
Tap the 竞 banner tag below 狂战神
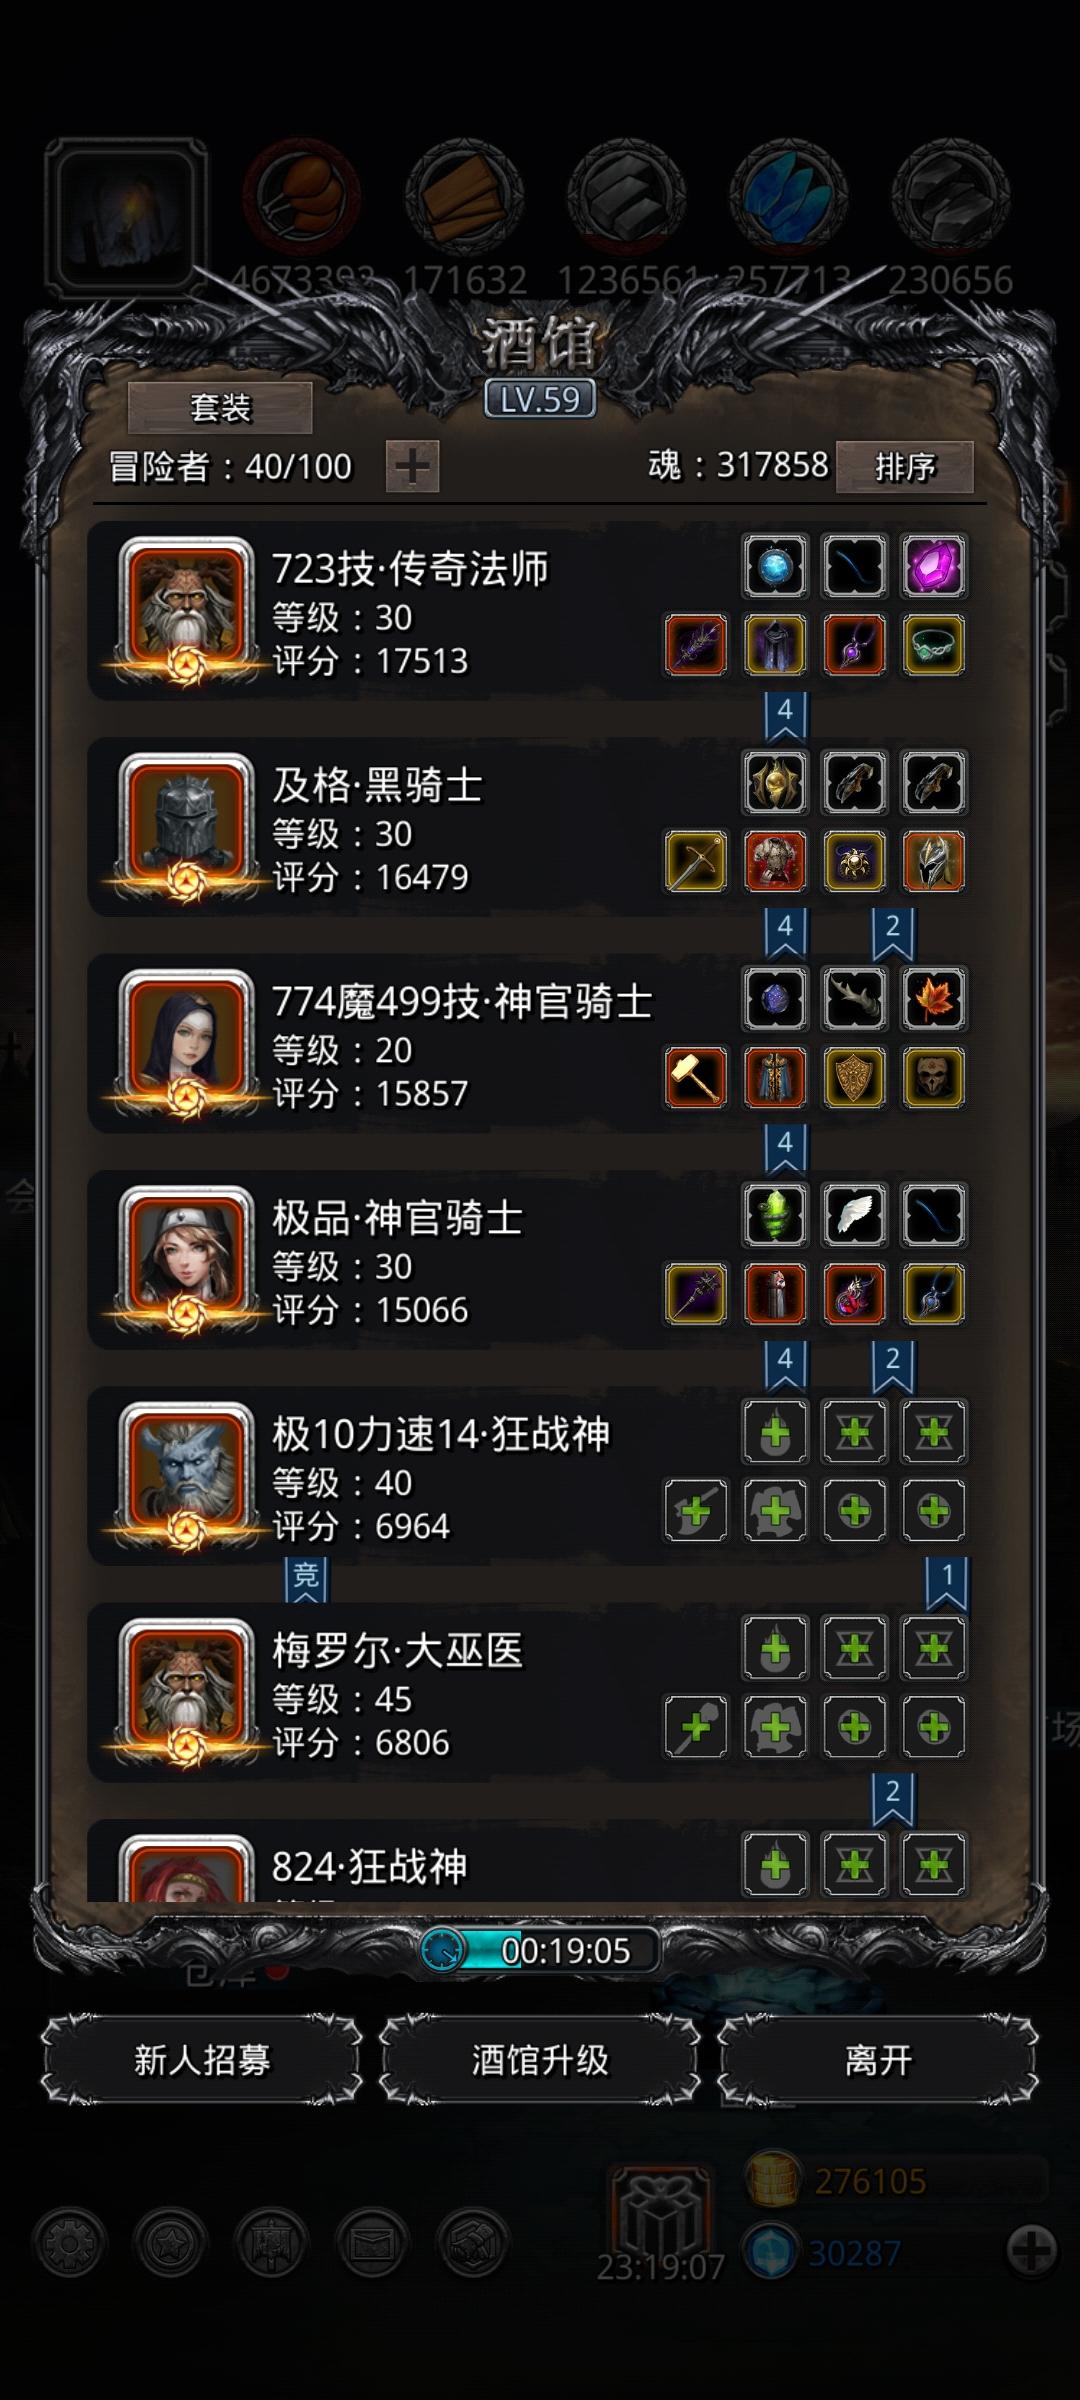point(306,1580)
